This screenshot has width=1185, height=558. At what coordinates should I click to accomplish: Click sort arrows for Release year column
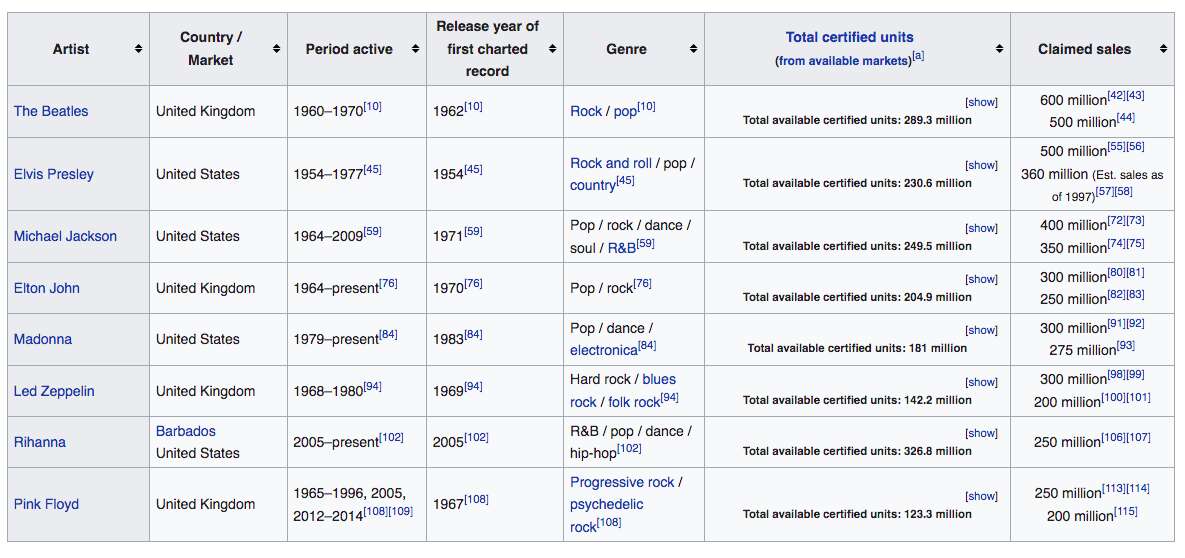[552, 49]
